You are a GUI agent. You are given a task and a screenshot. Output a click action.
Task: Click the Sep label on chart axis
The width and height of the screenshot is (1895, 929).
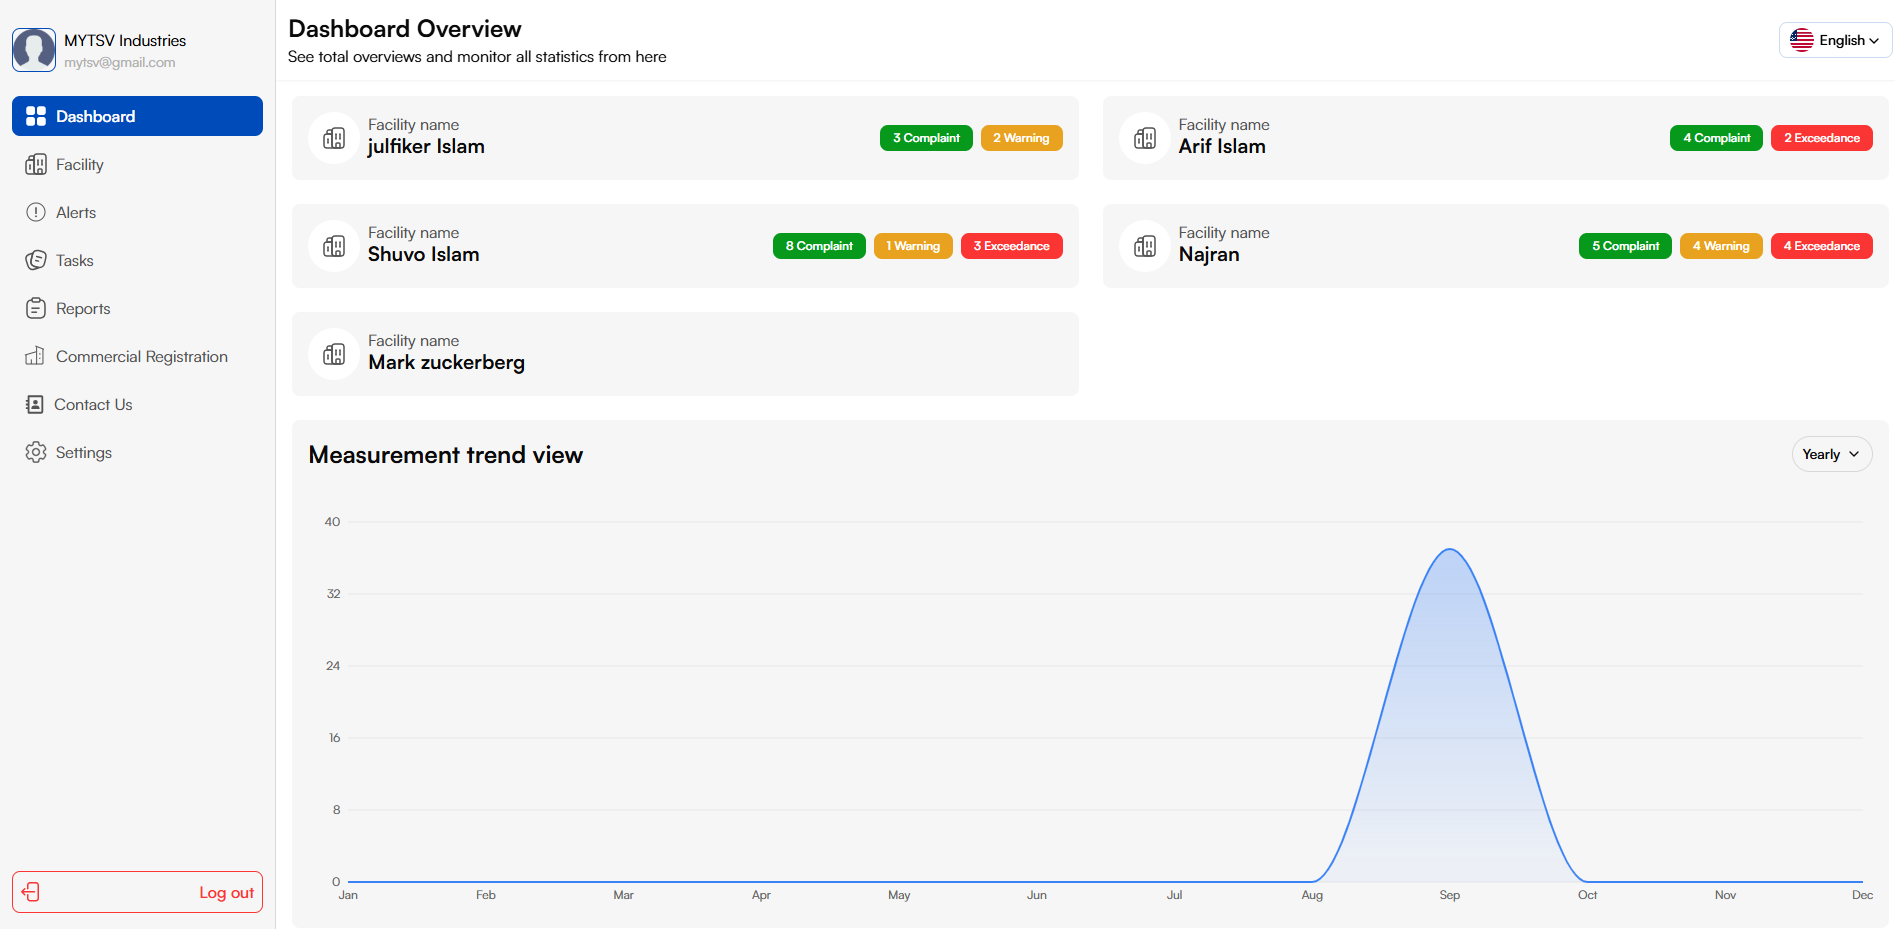[1450, 895]
